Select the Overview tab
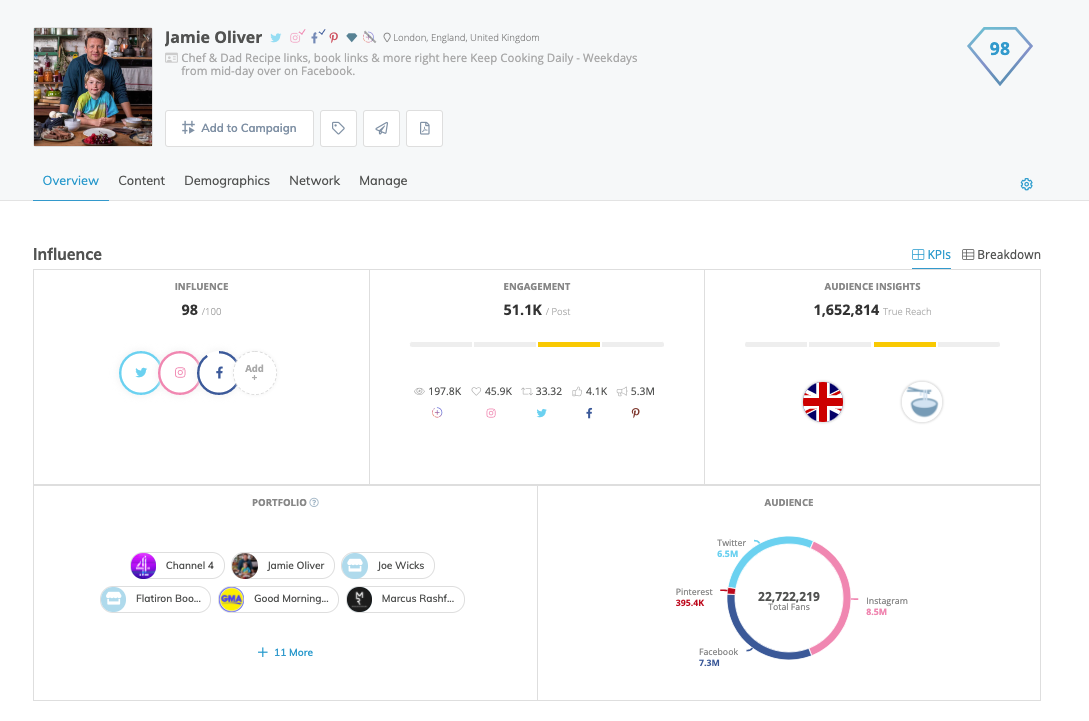Screen dimensions: 1089x721 pos(71,181)
